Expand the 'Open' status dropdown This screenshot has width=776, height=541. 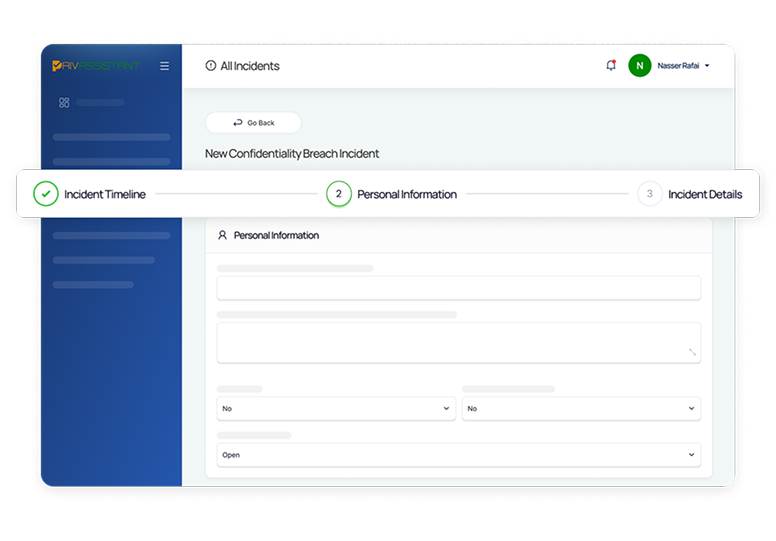458,455
